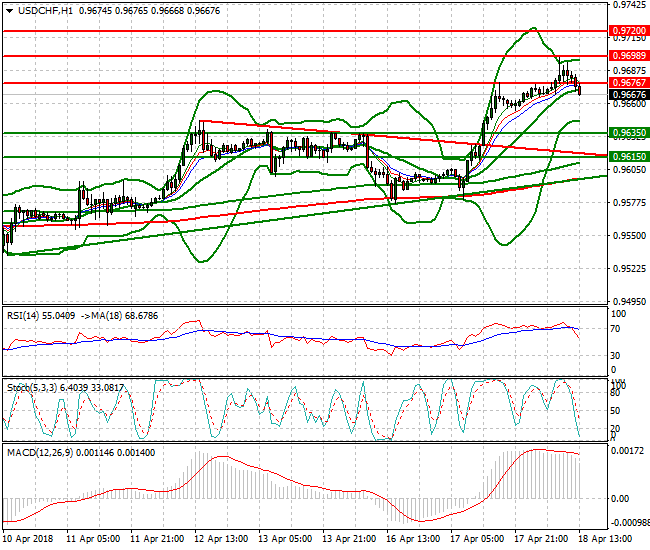The height and width of the screenshot is (550, 650).
Task: Select the 0.96989 red price label
Action: coord(629,56)
